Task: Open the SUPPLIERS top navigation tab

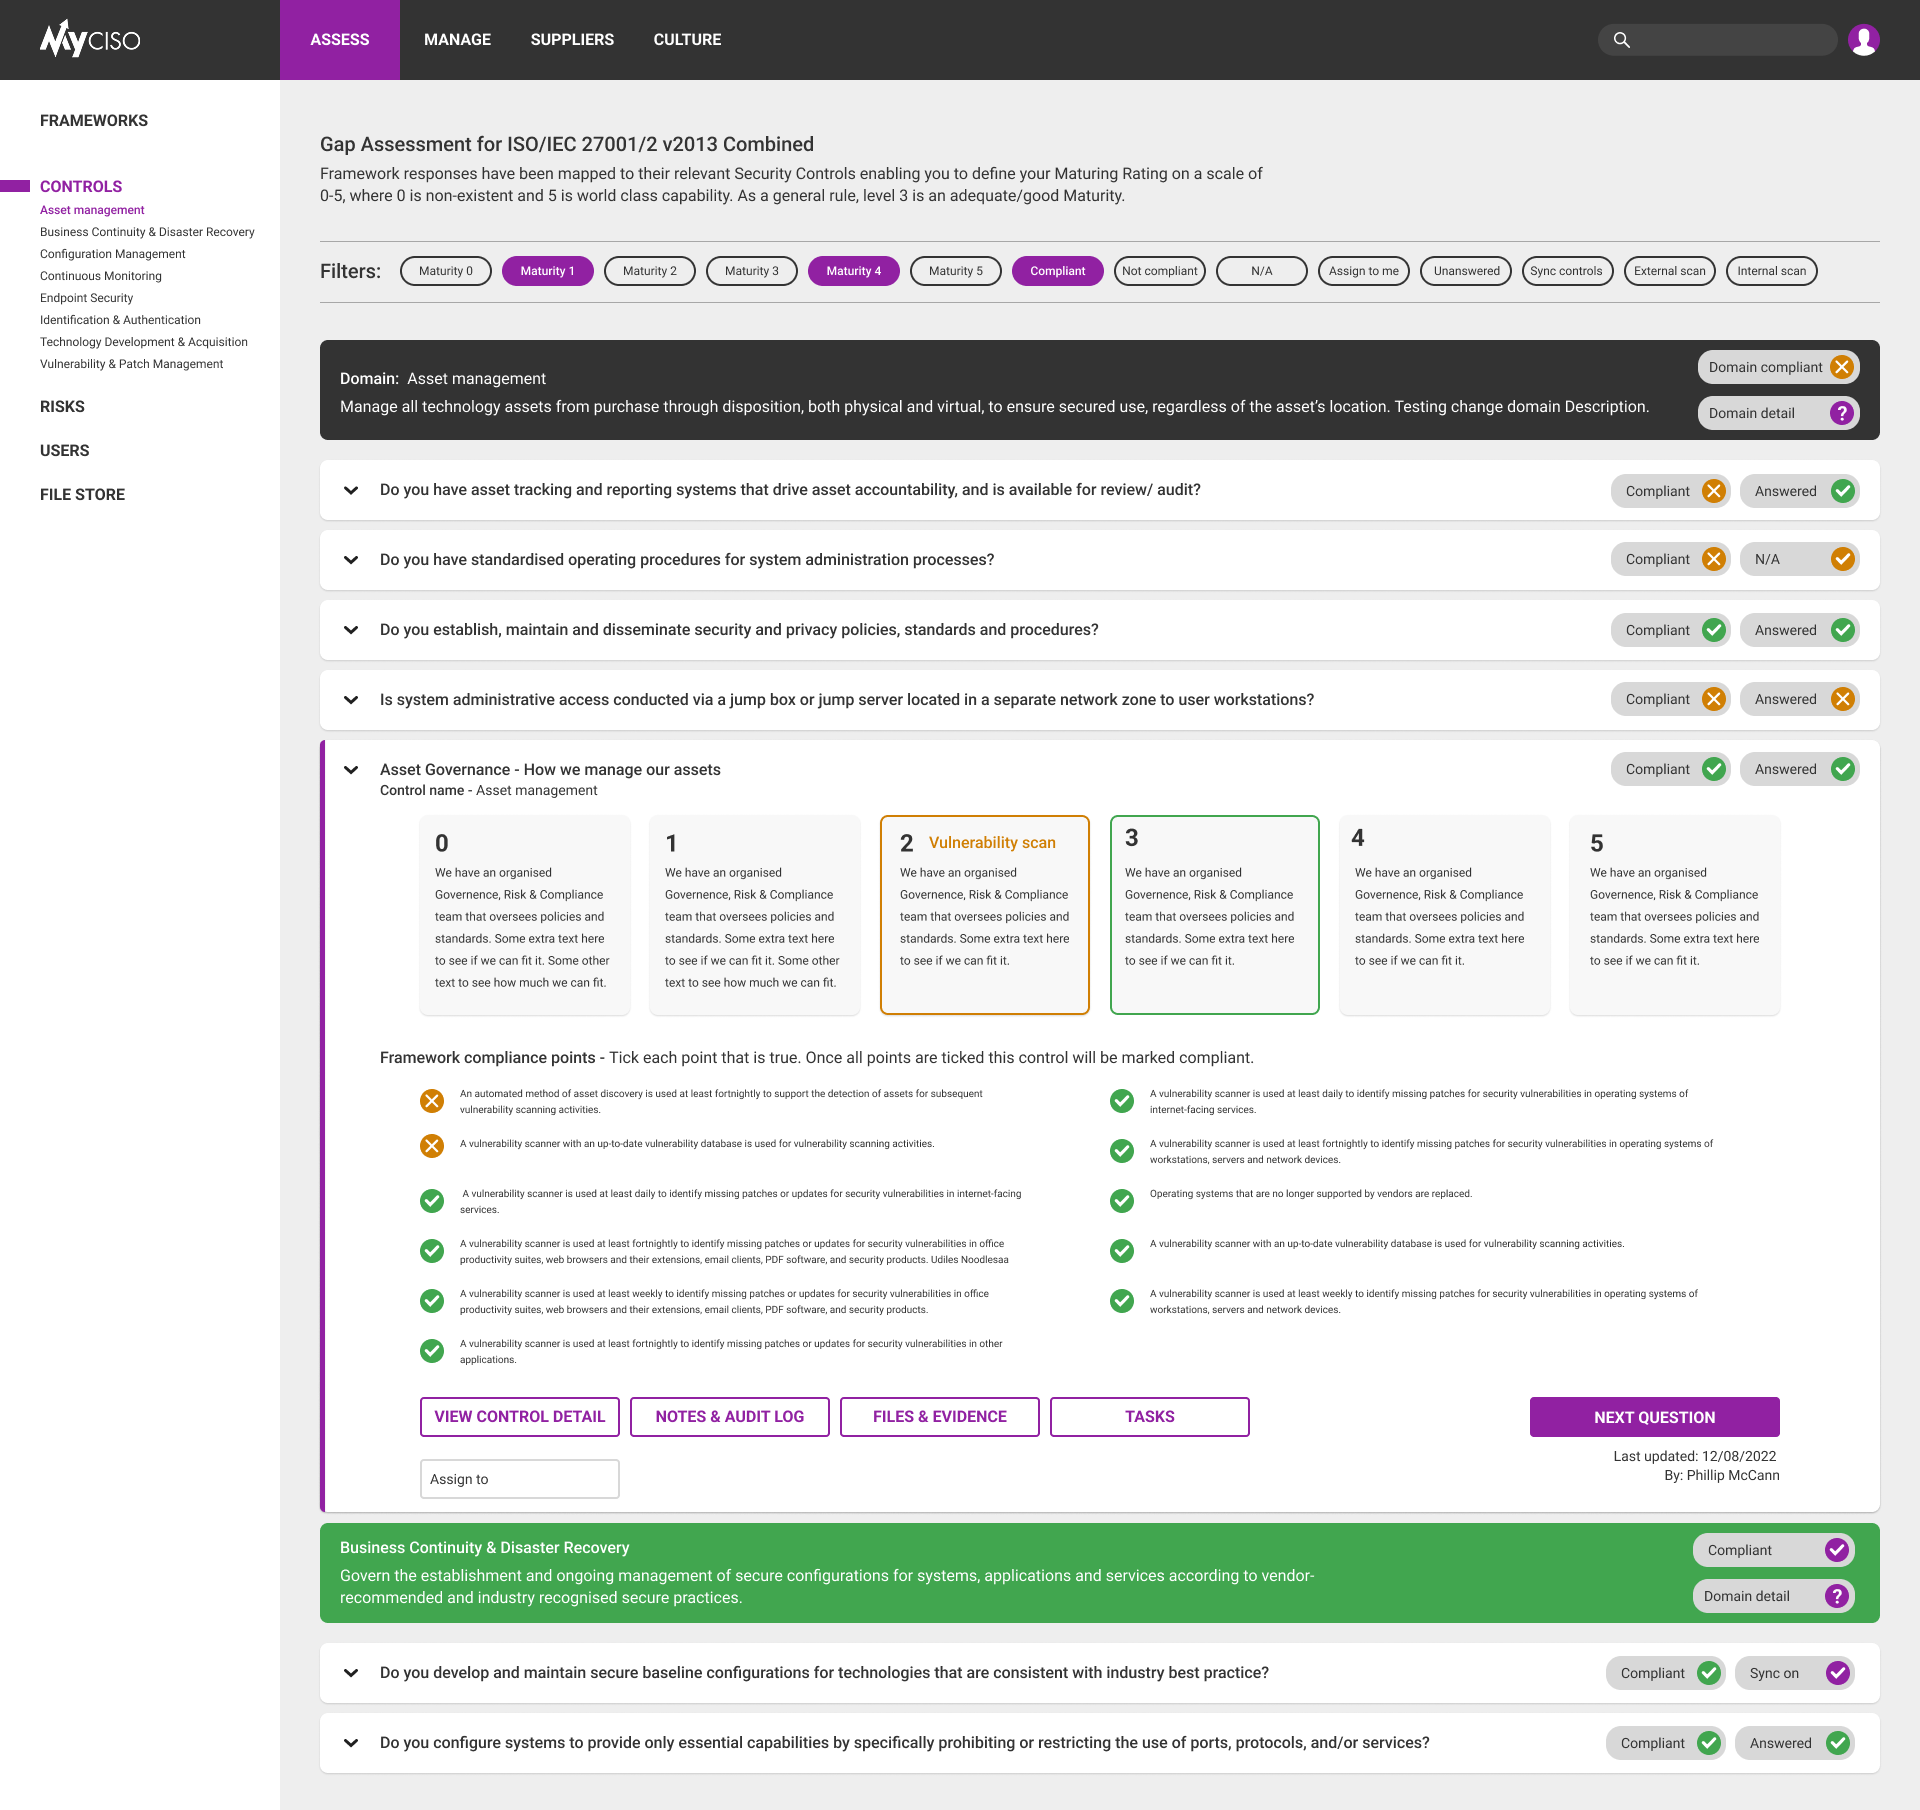Action: (572, 40)
